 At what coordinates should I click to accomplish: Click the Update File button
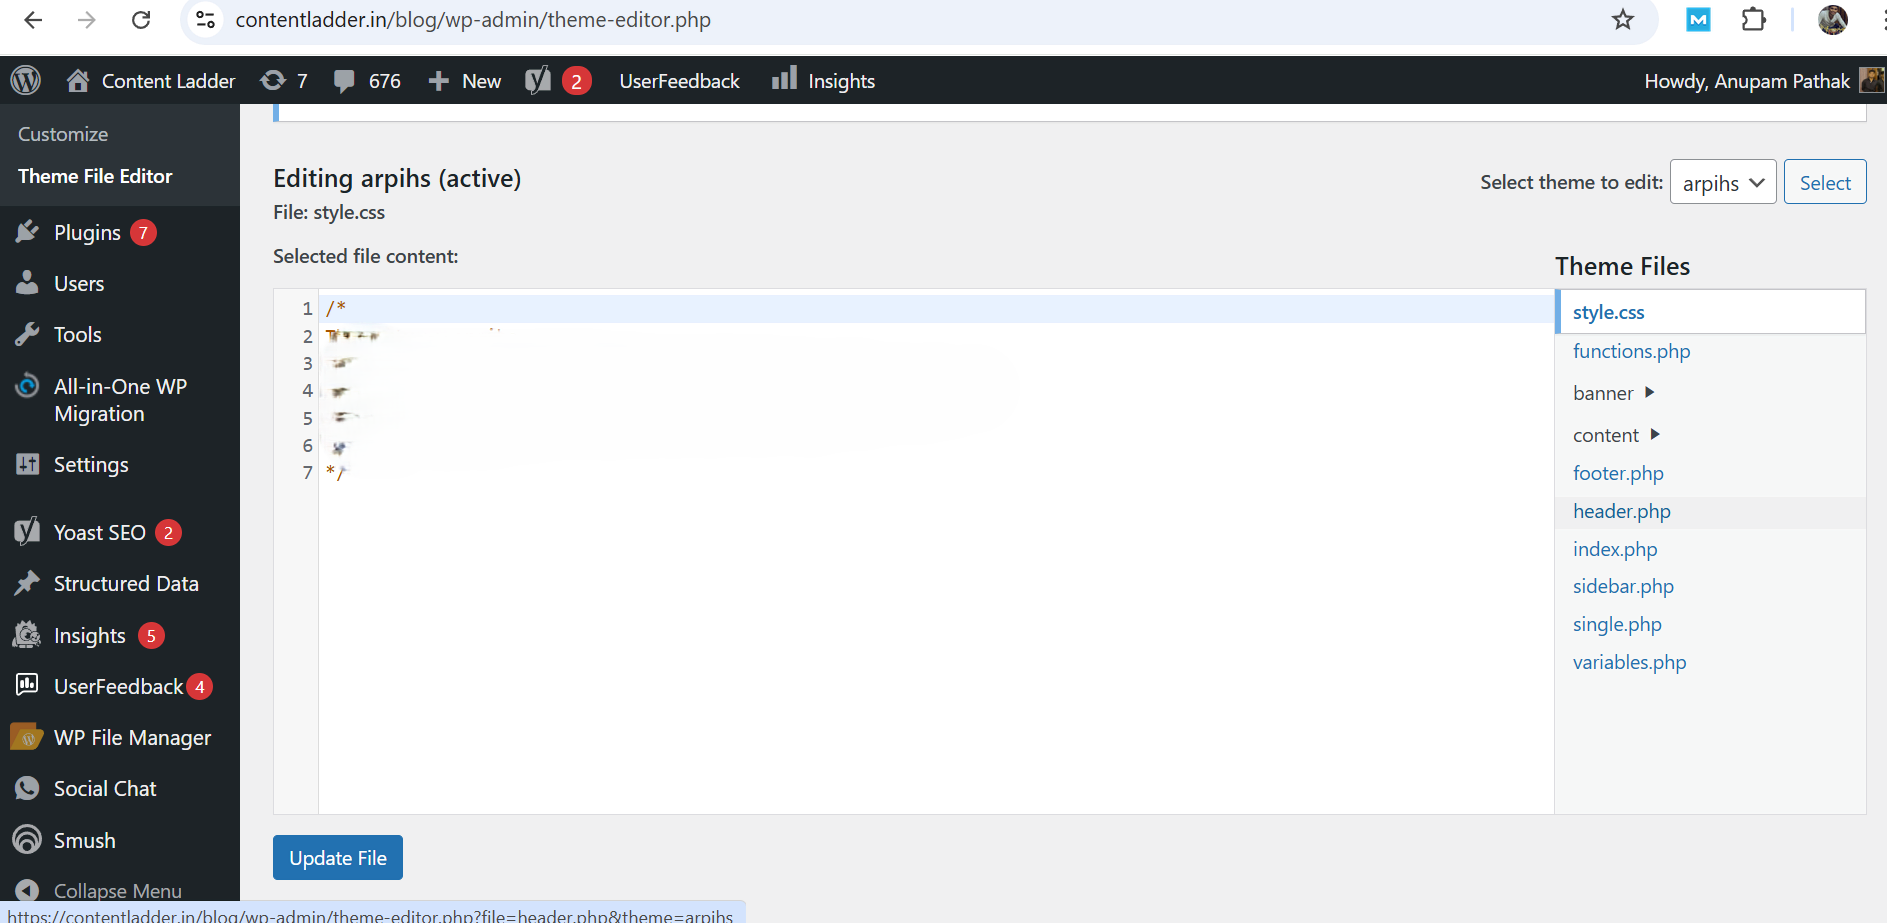pos(338,858)
